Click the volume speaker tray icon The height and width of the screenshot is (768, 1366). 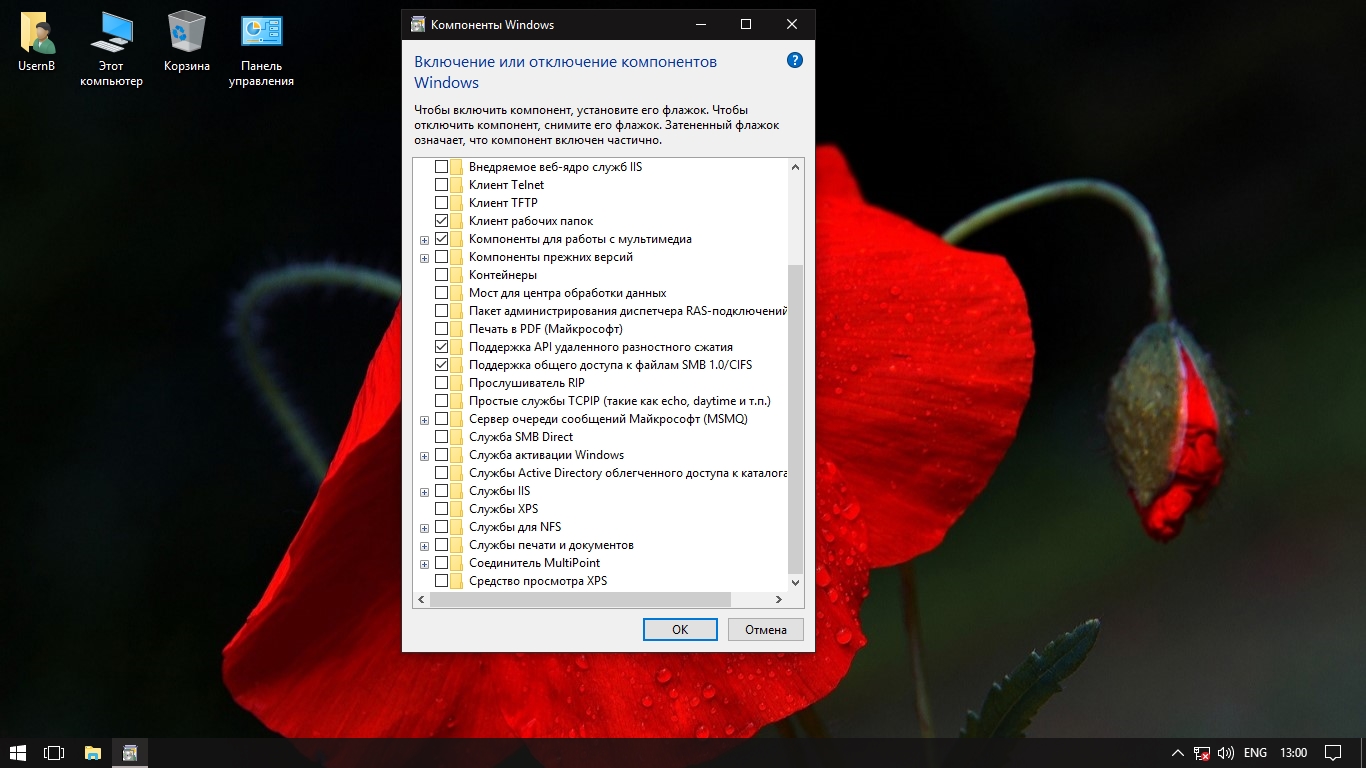1226,752
